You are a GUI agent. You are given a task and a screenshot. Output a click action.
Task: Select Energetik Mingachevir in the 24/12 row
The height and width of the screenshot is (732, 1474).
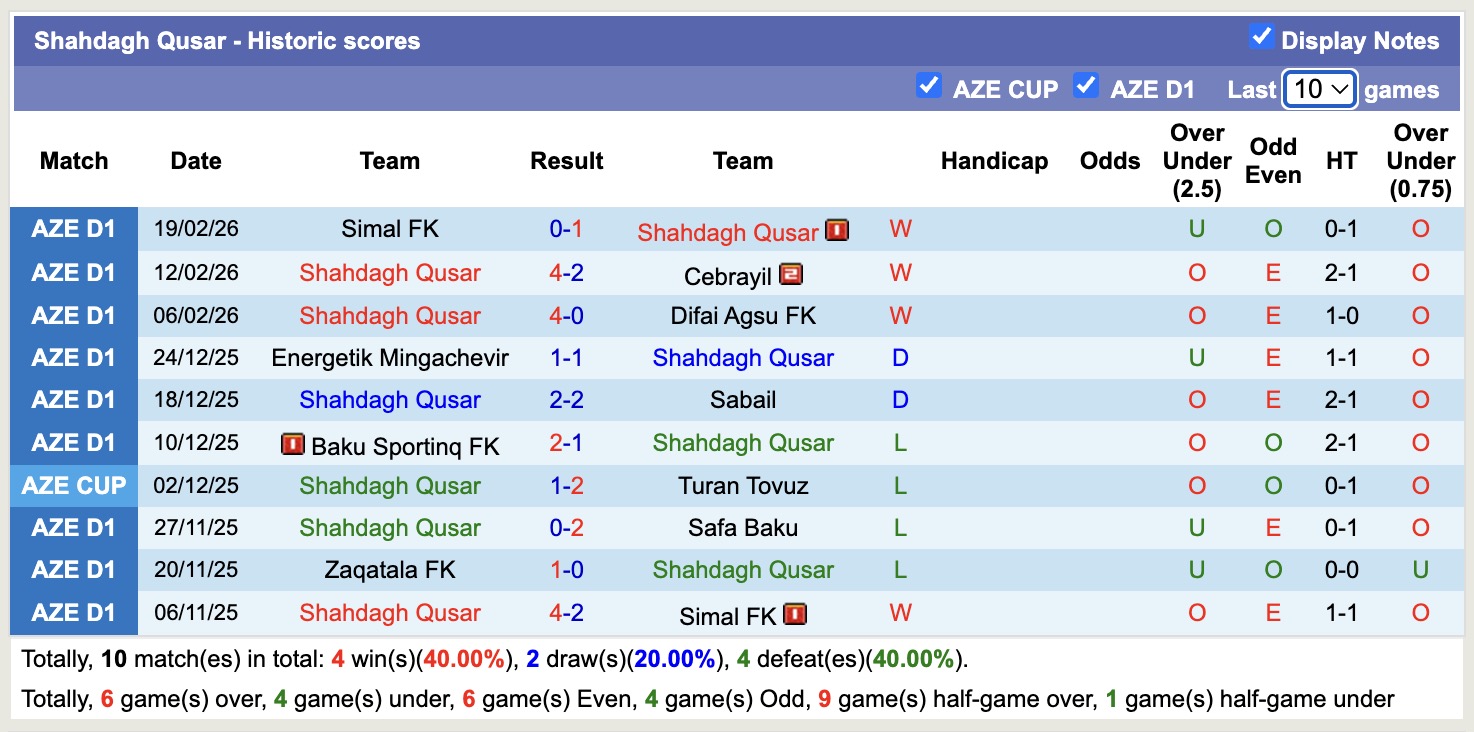tap(389, 357)
